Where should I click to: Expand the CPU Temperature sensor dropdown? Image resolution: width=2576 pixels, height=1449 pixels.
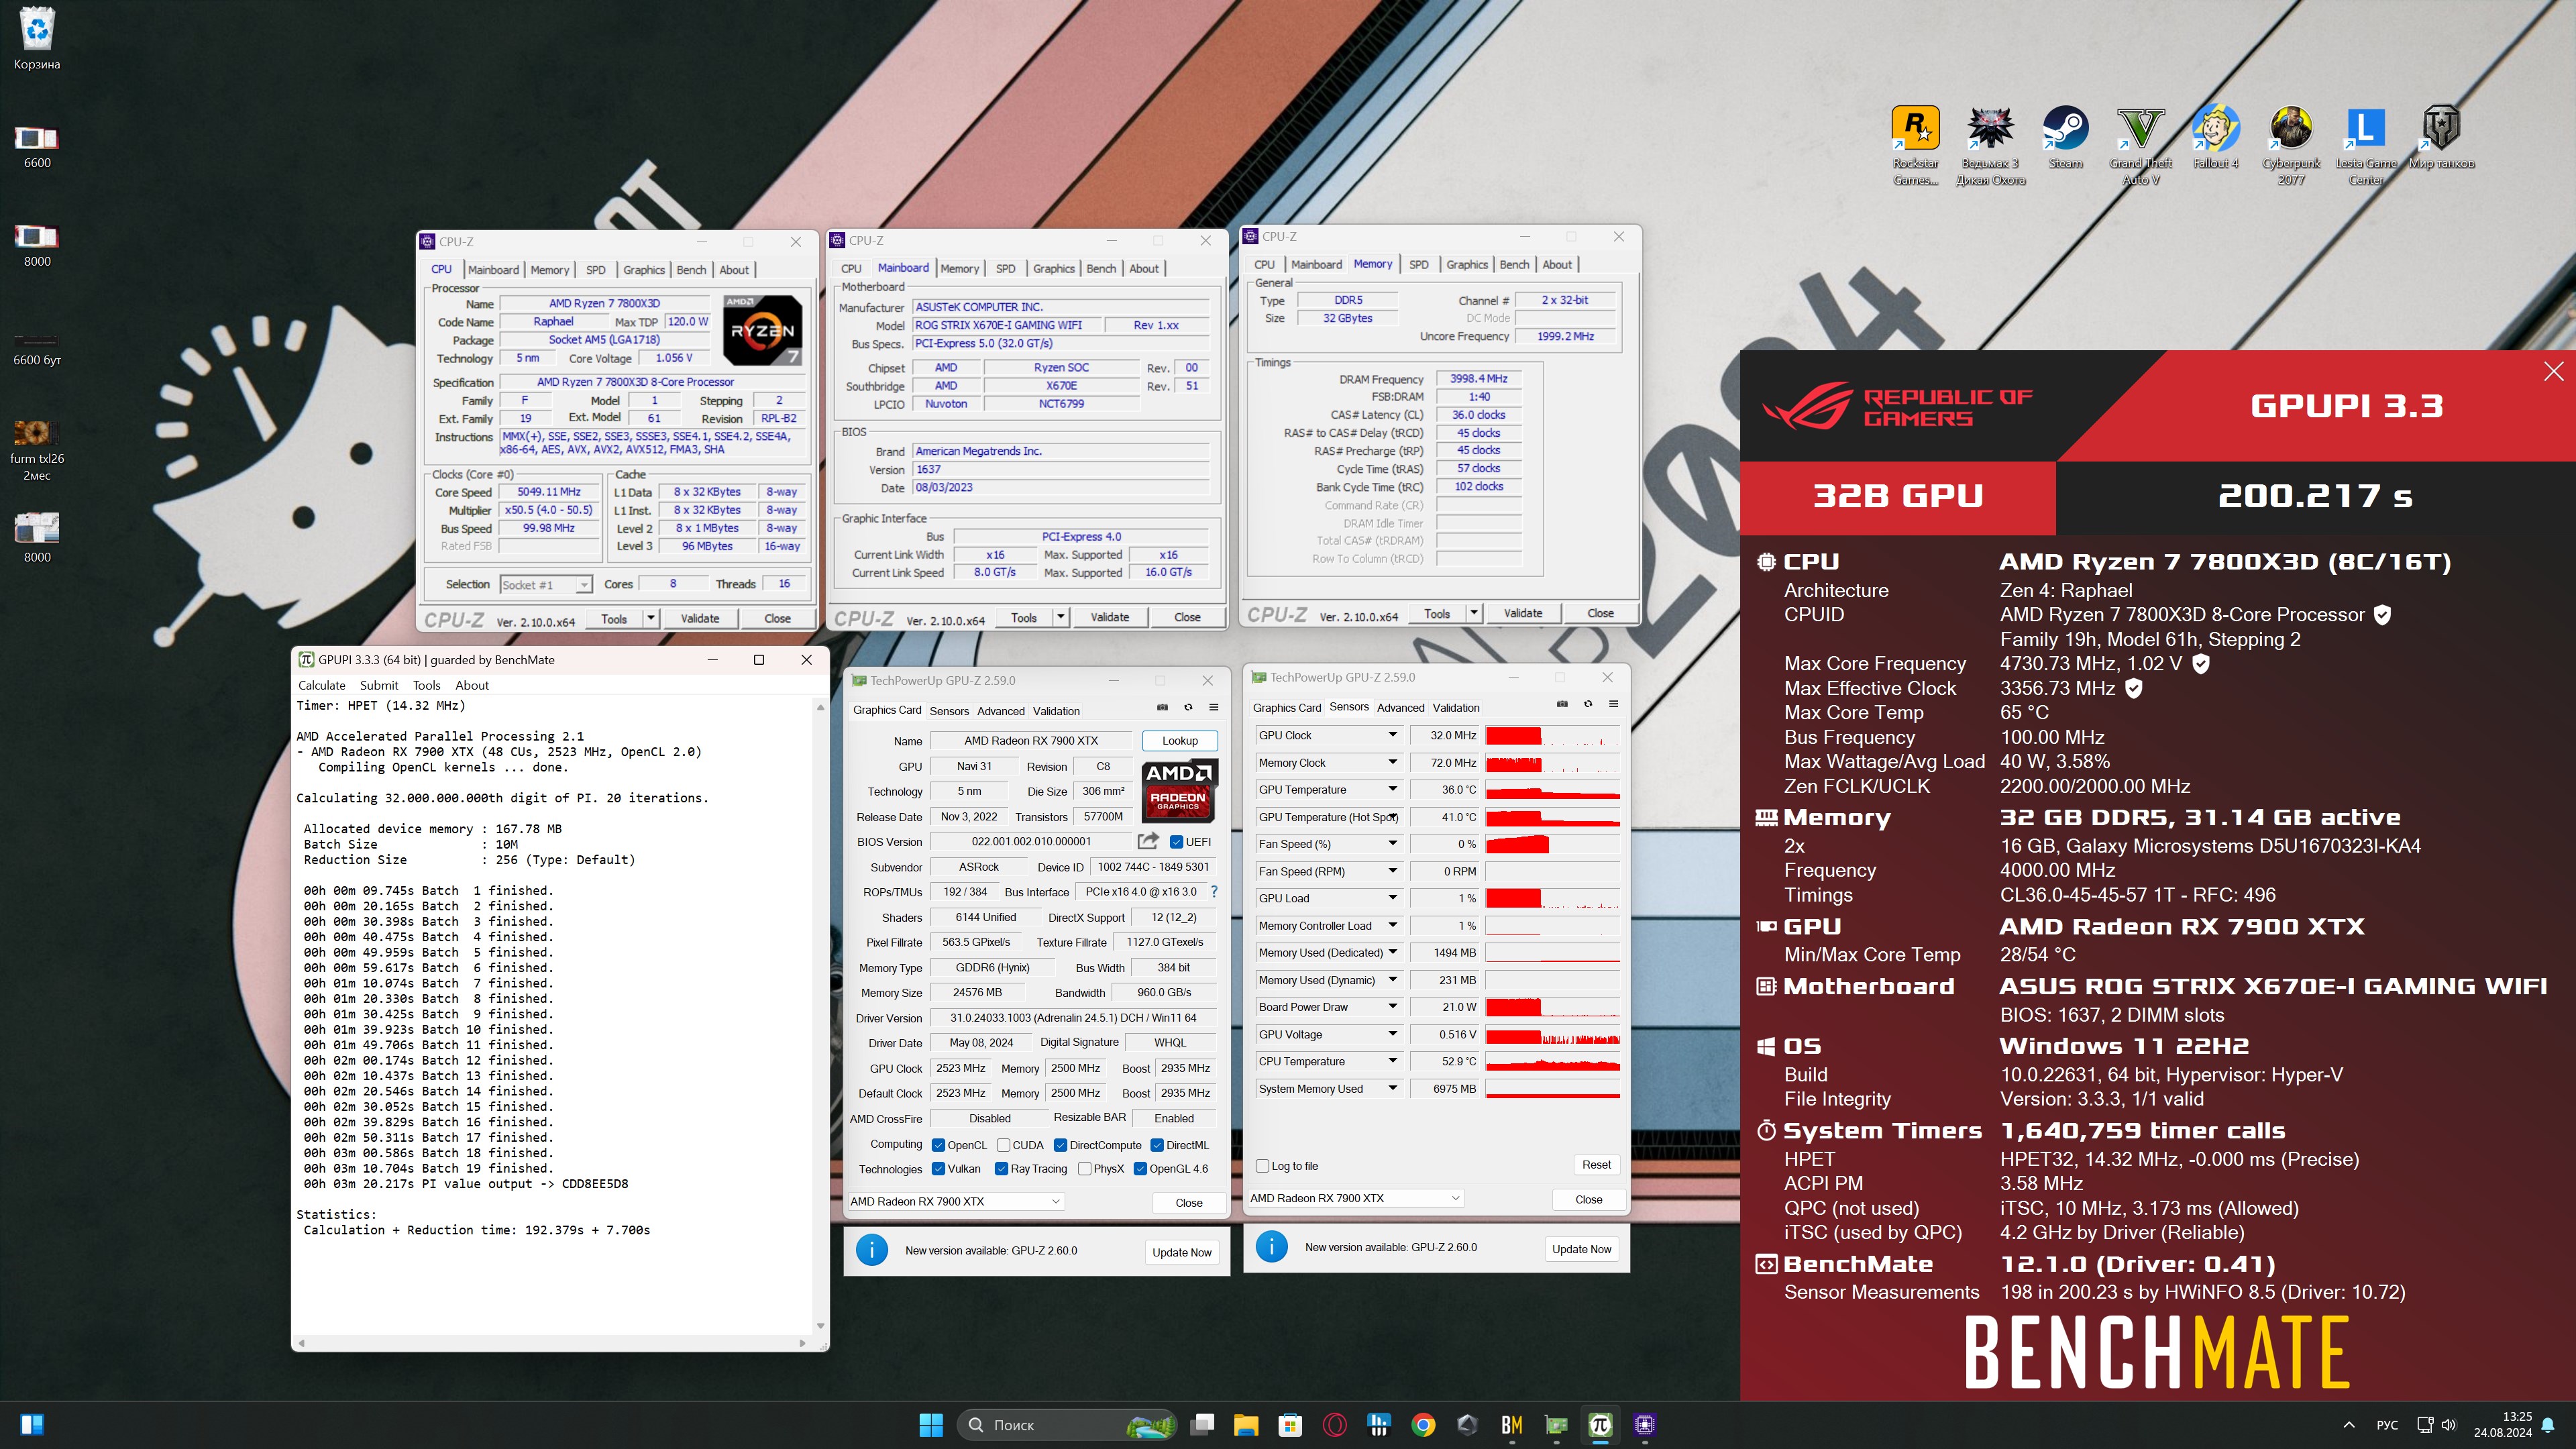[x=1392, y=1061]
